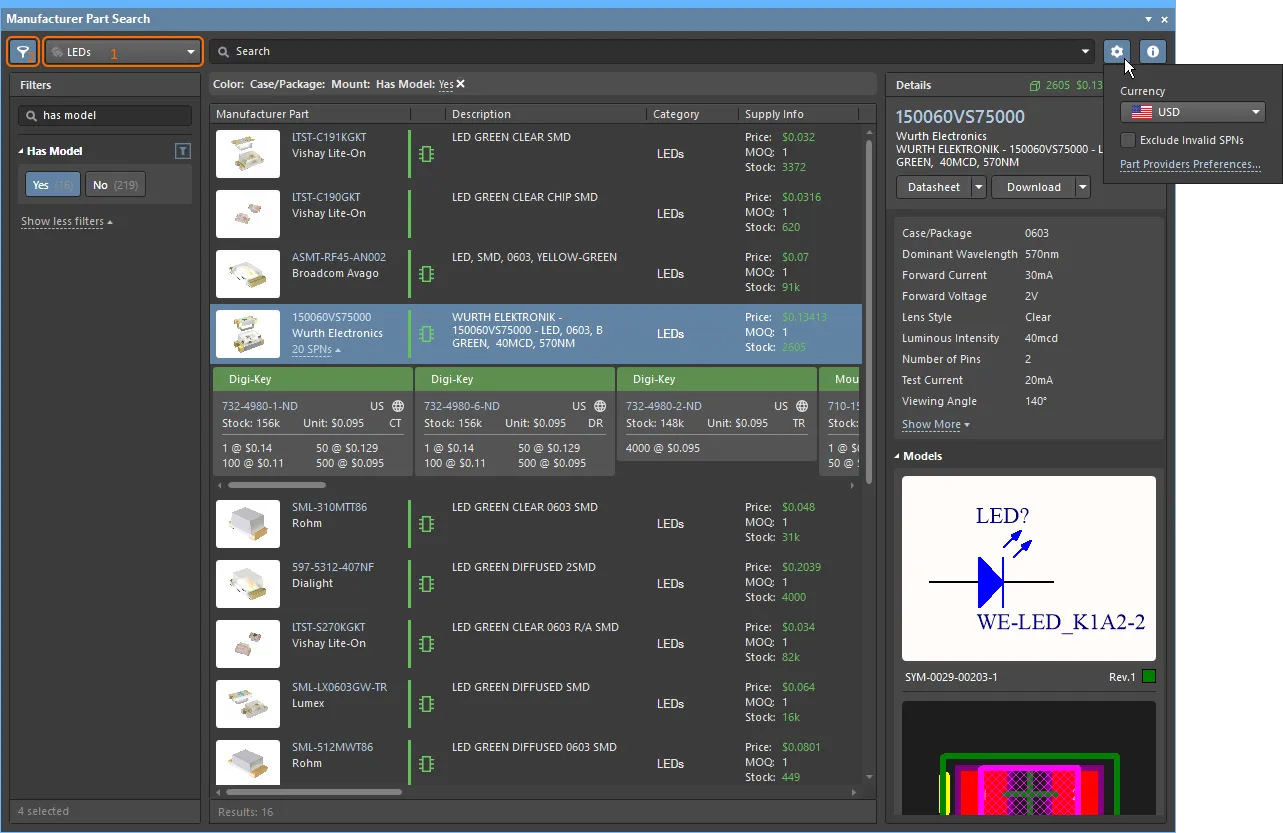This screenshot has width=1283, height=833.
Task: Open the Download dropdown arrow
Action: pyautogui.click(x=1082, y=187)
